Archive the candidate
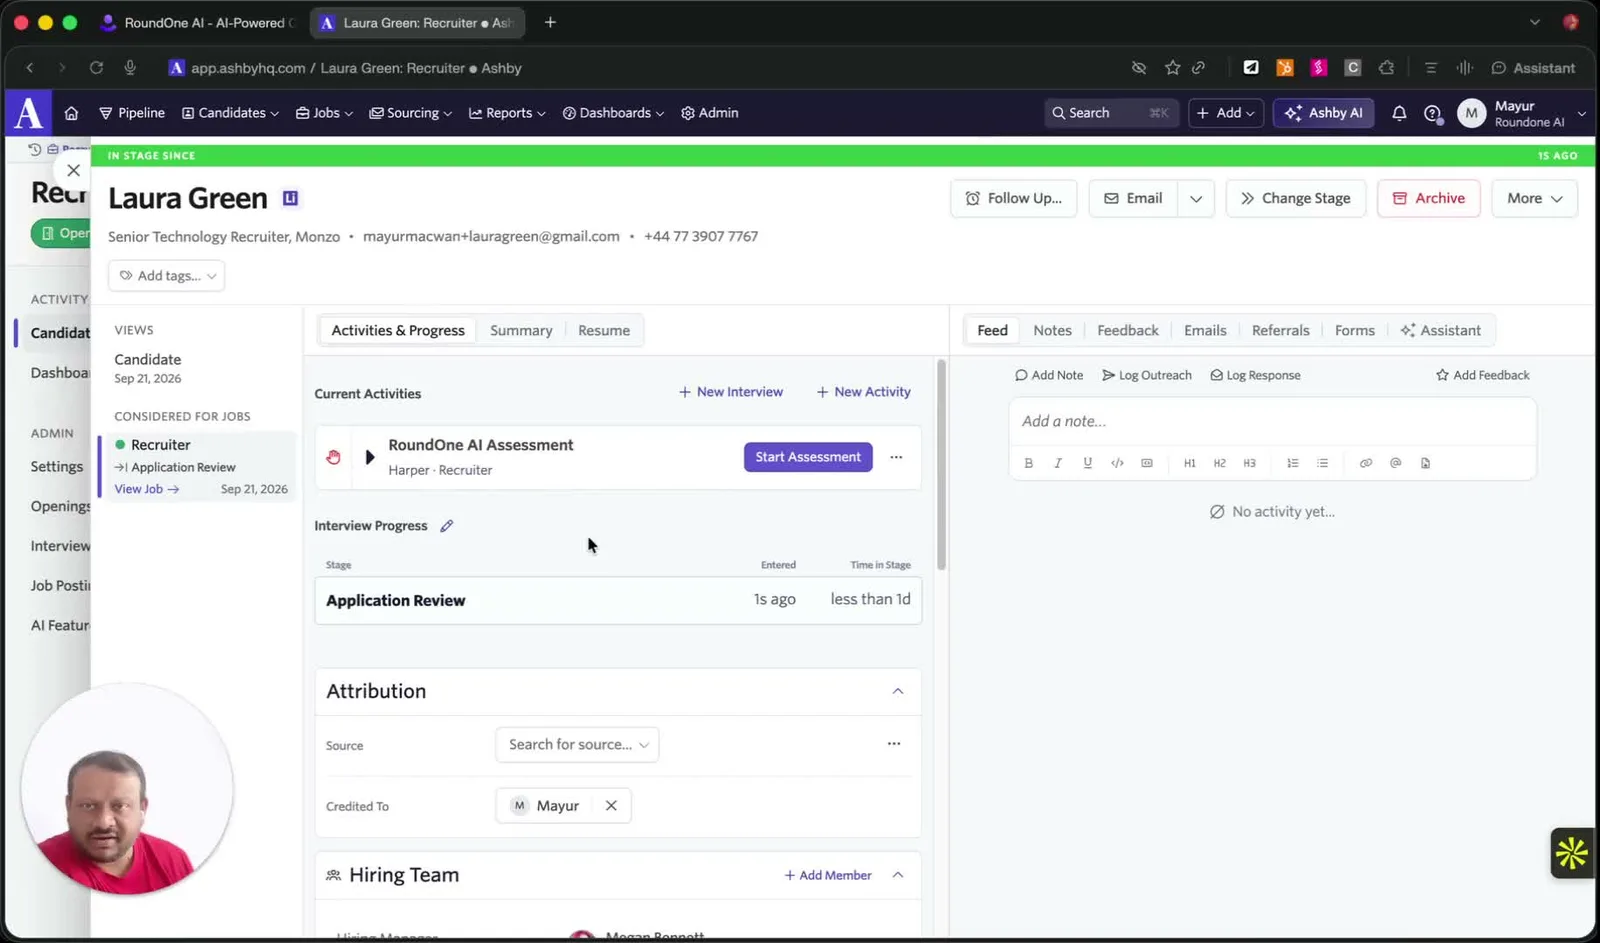The width and height of the screenshot is (1600, 943). click(1429, 198)
